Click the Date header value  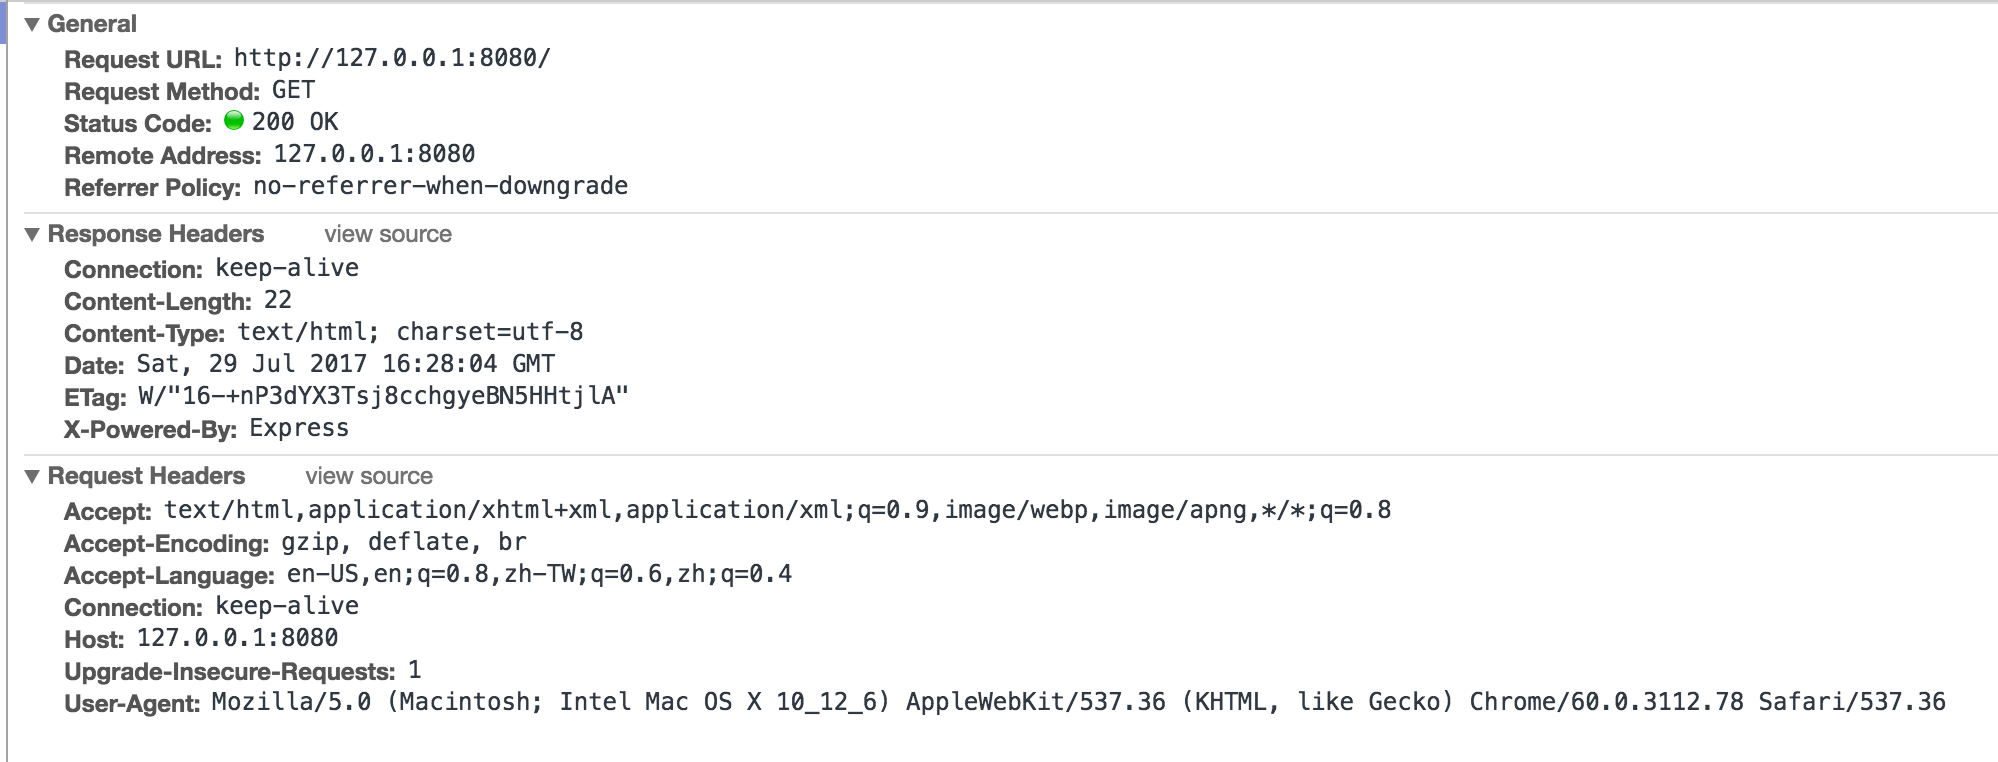click(x=345, y=364)
